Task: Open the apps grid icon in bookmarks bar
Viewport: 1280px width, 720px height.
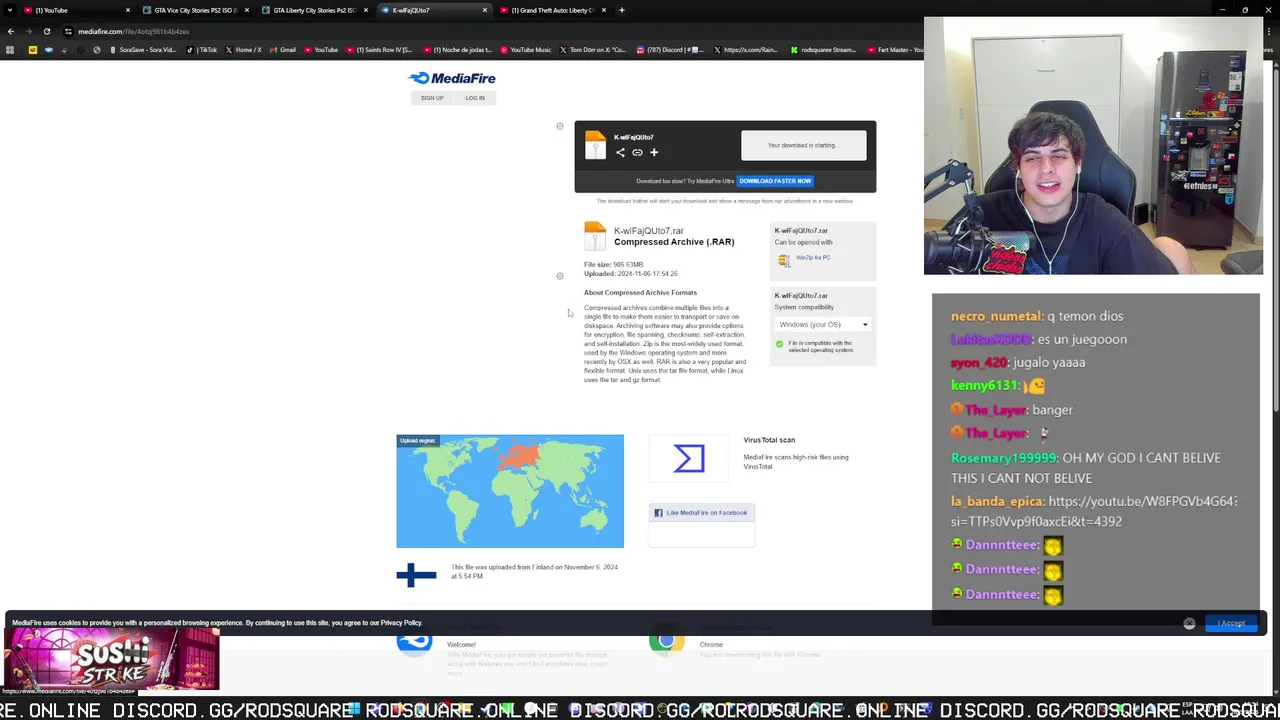Action: point(10,50)
